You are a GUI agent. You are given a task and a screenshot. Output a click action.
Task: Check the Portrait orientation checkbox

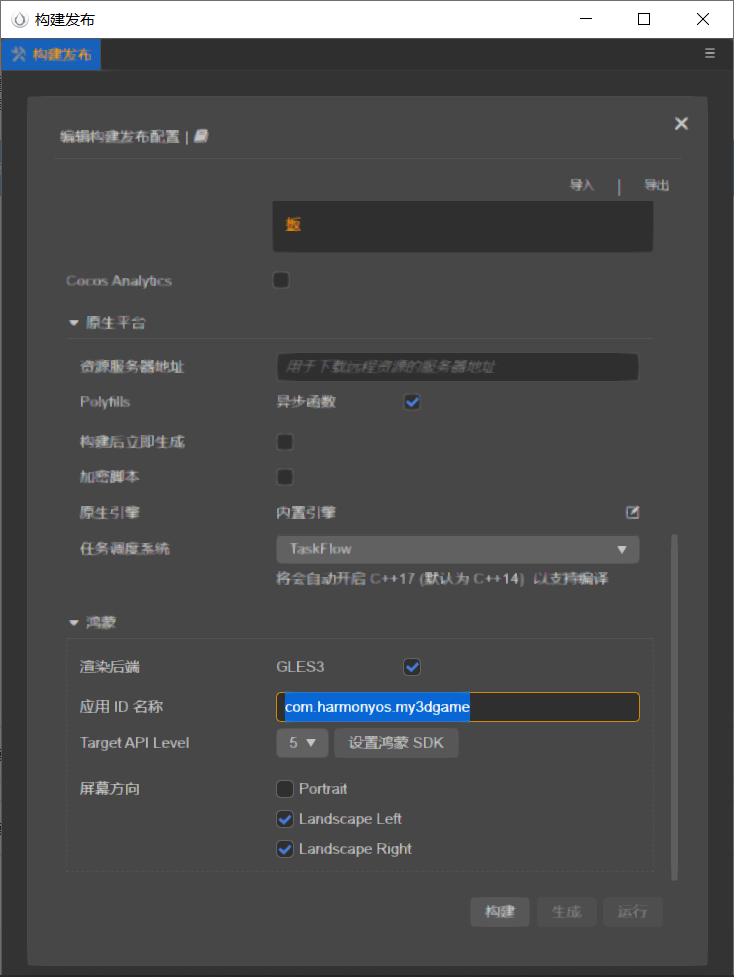(x=285, y=789)
